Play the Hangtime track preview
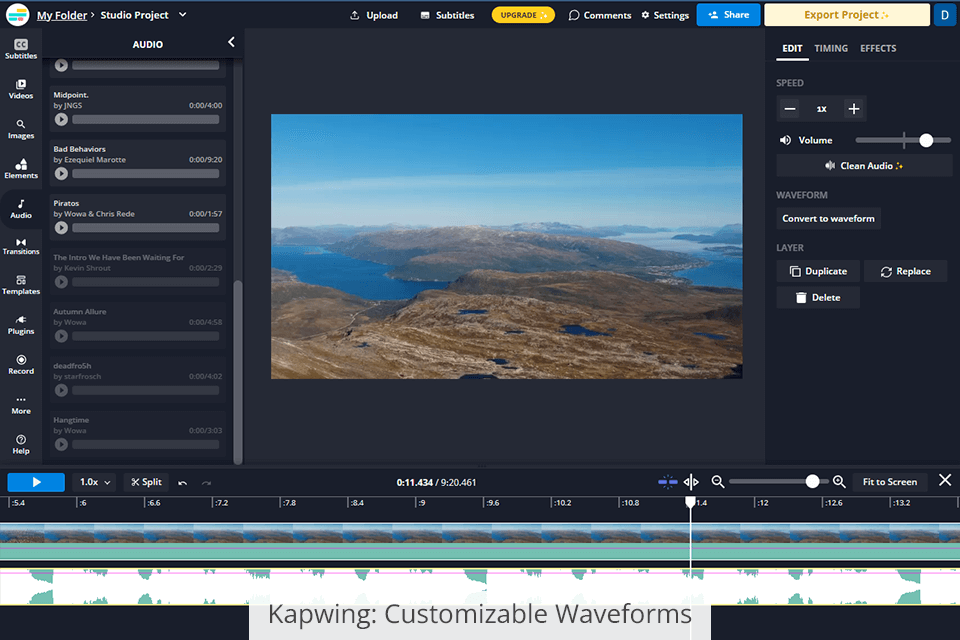 click(61, 445)
